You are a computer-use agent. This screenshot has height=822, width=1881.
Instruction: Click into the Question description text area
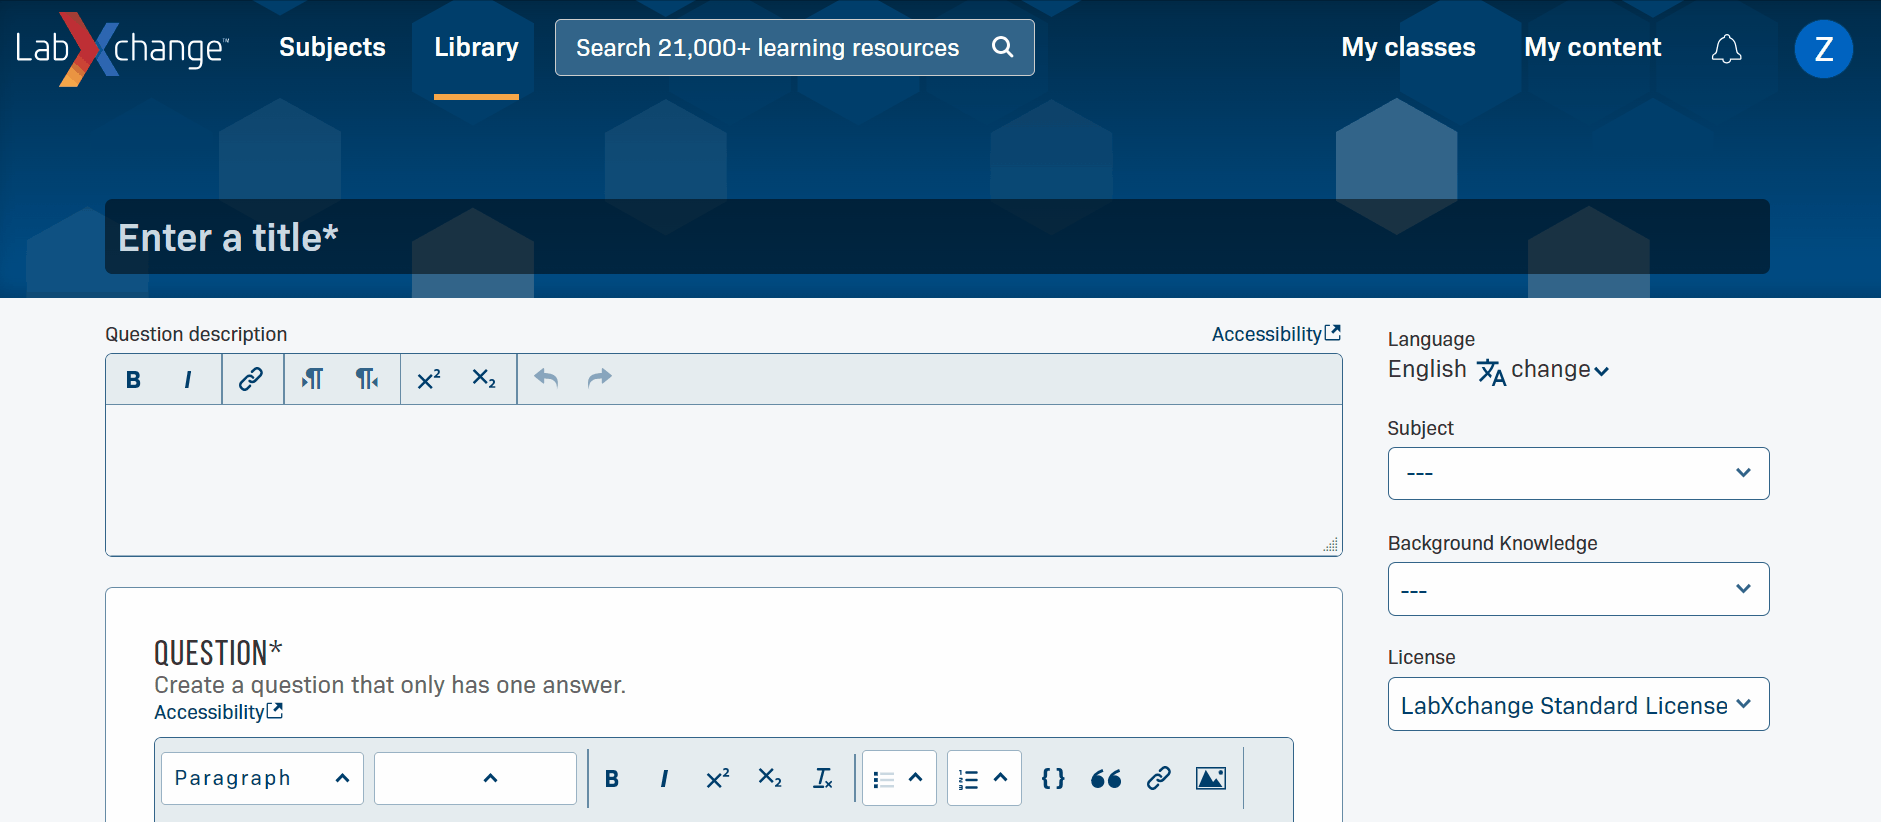tap(723, 480)
